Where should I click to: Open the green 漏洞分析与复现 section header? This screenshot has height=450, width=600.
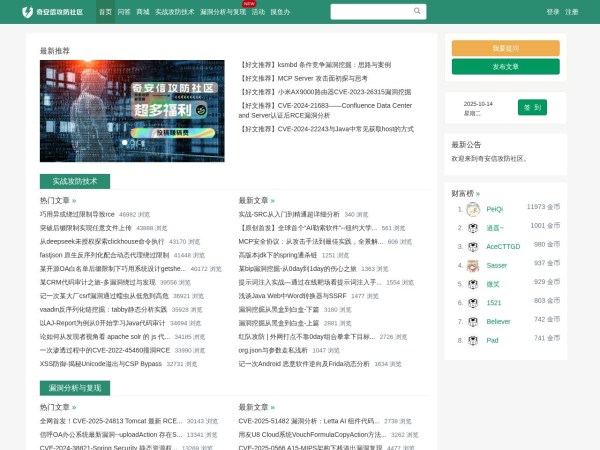[x=75, y=388]
